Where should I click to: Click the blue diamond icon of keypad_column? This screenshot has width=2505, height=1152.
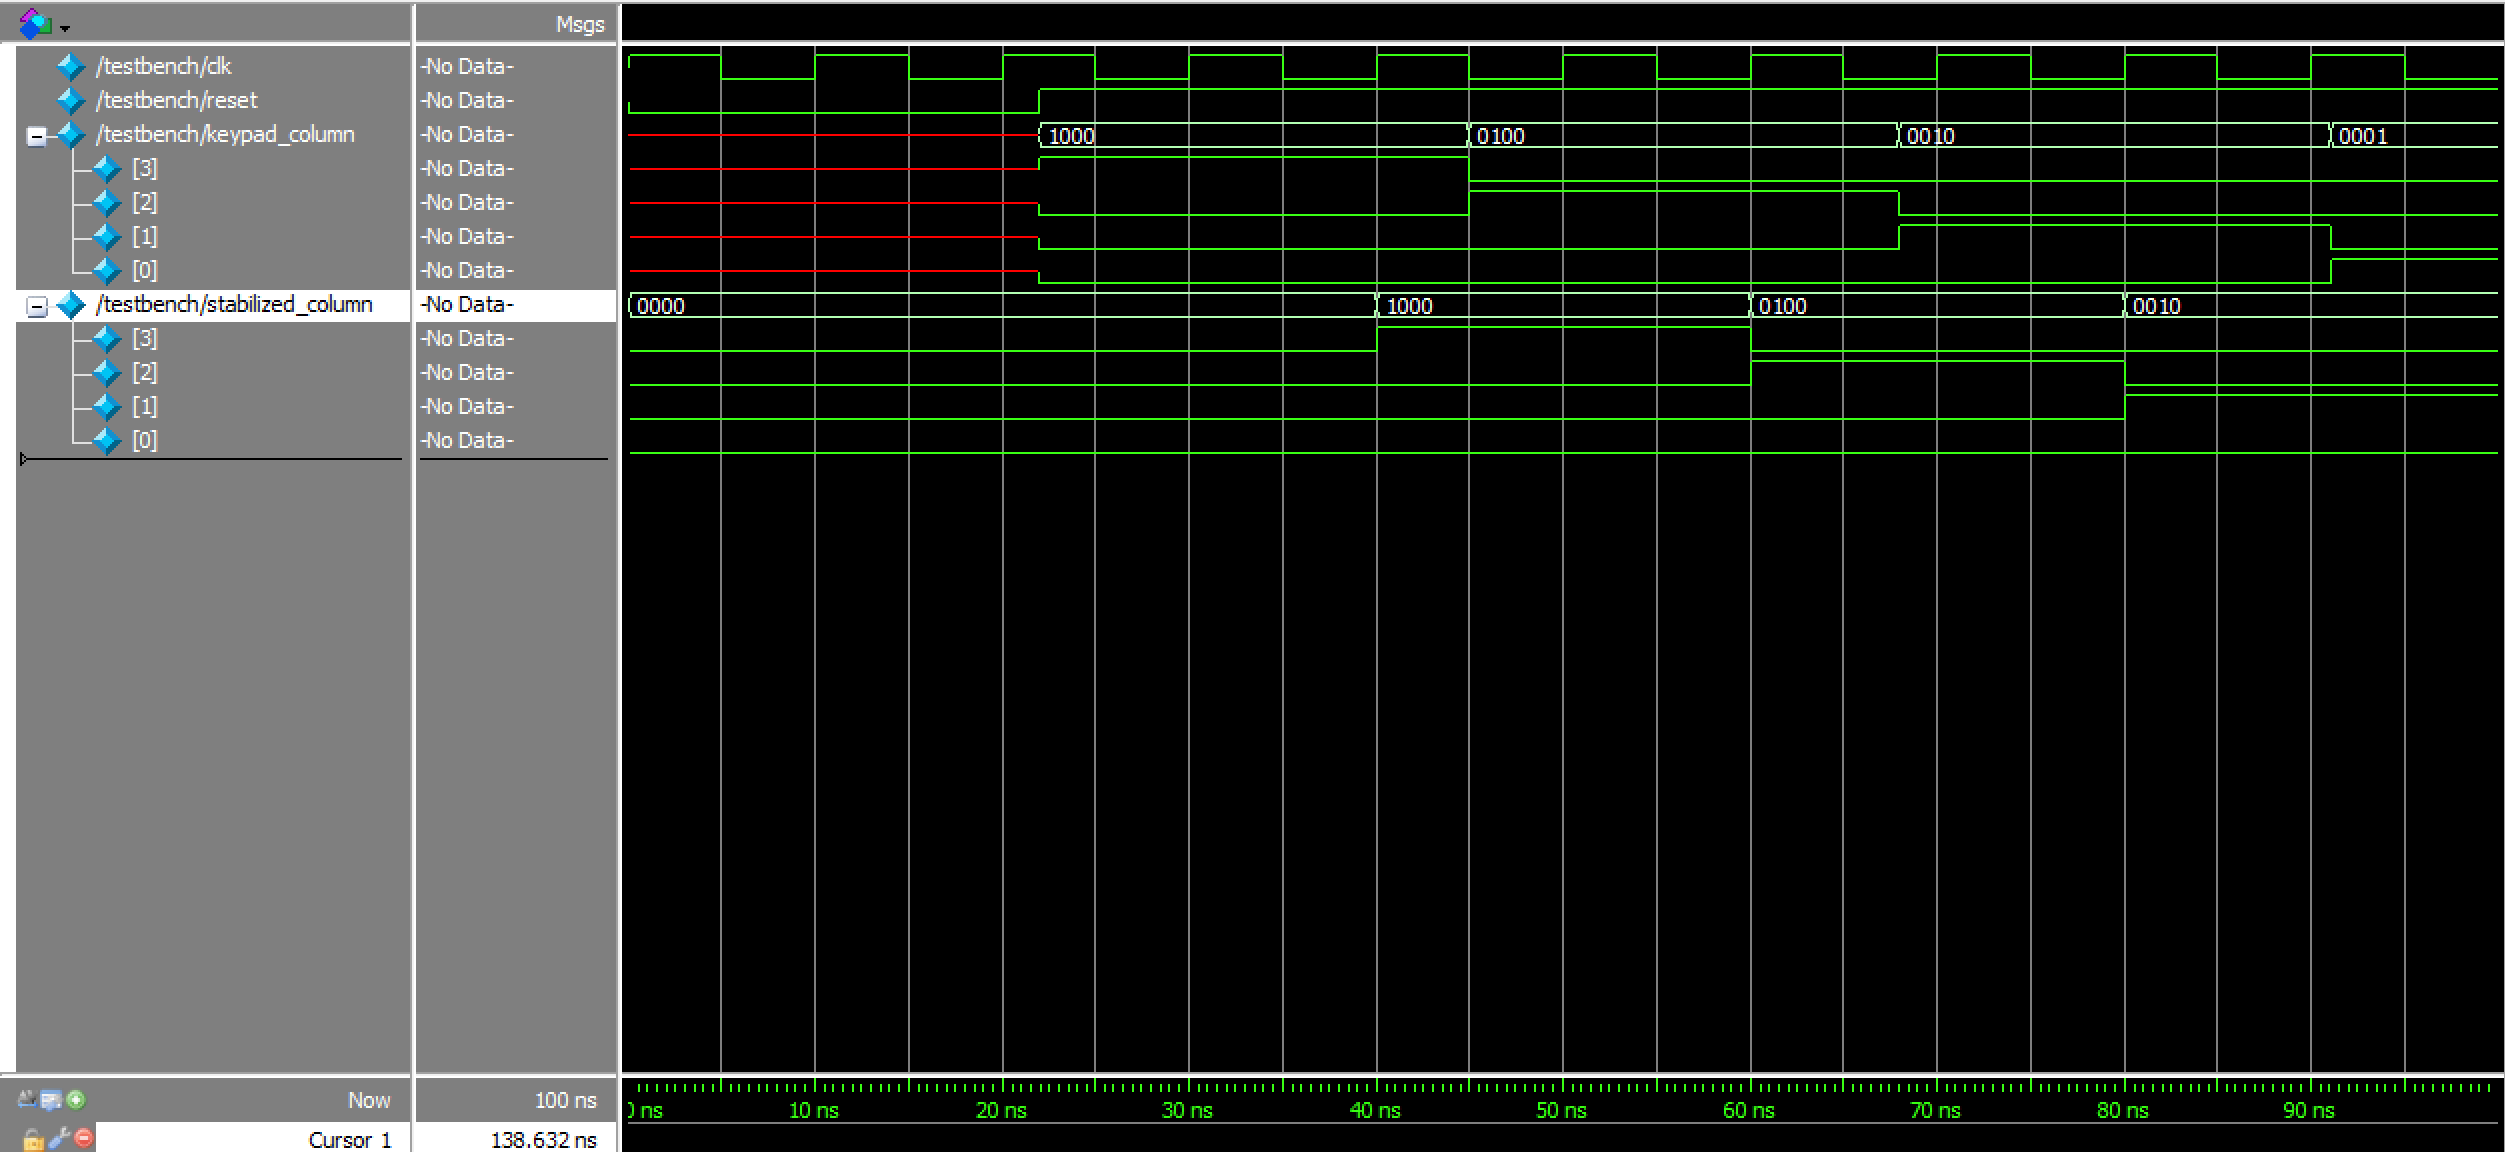click(x=70, y=134)
